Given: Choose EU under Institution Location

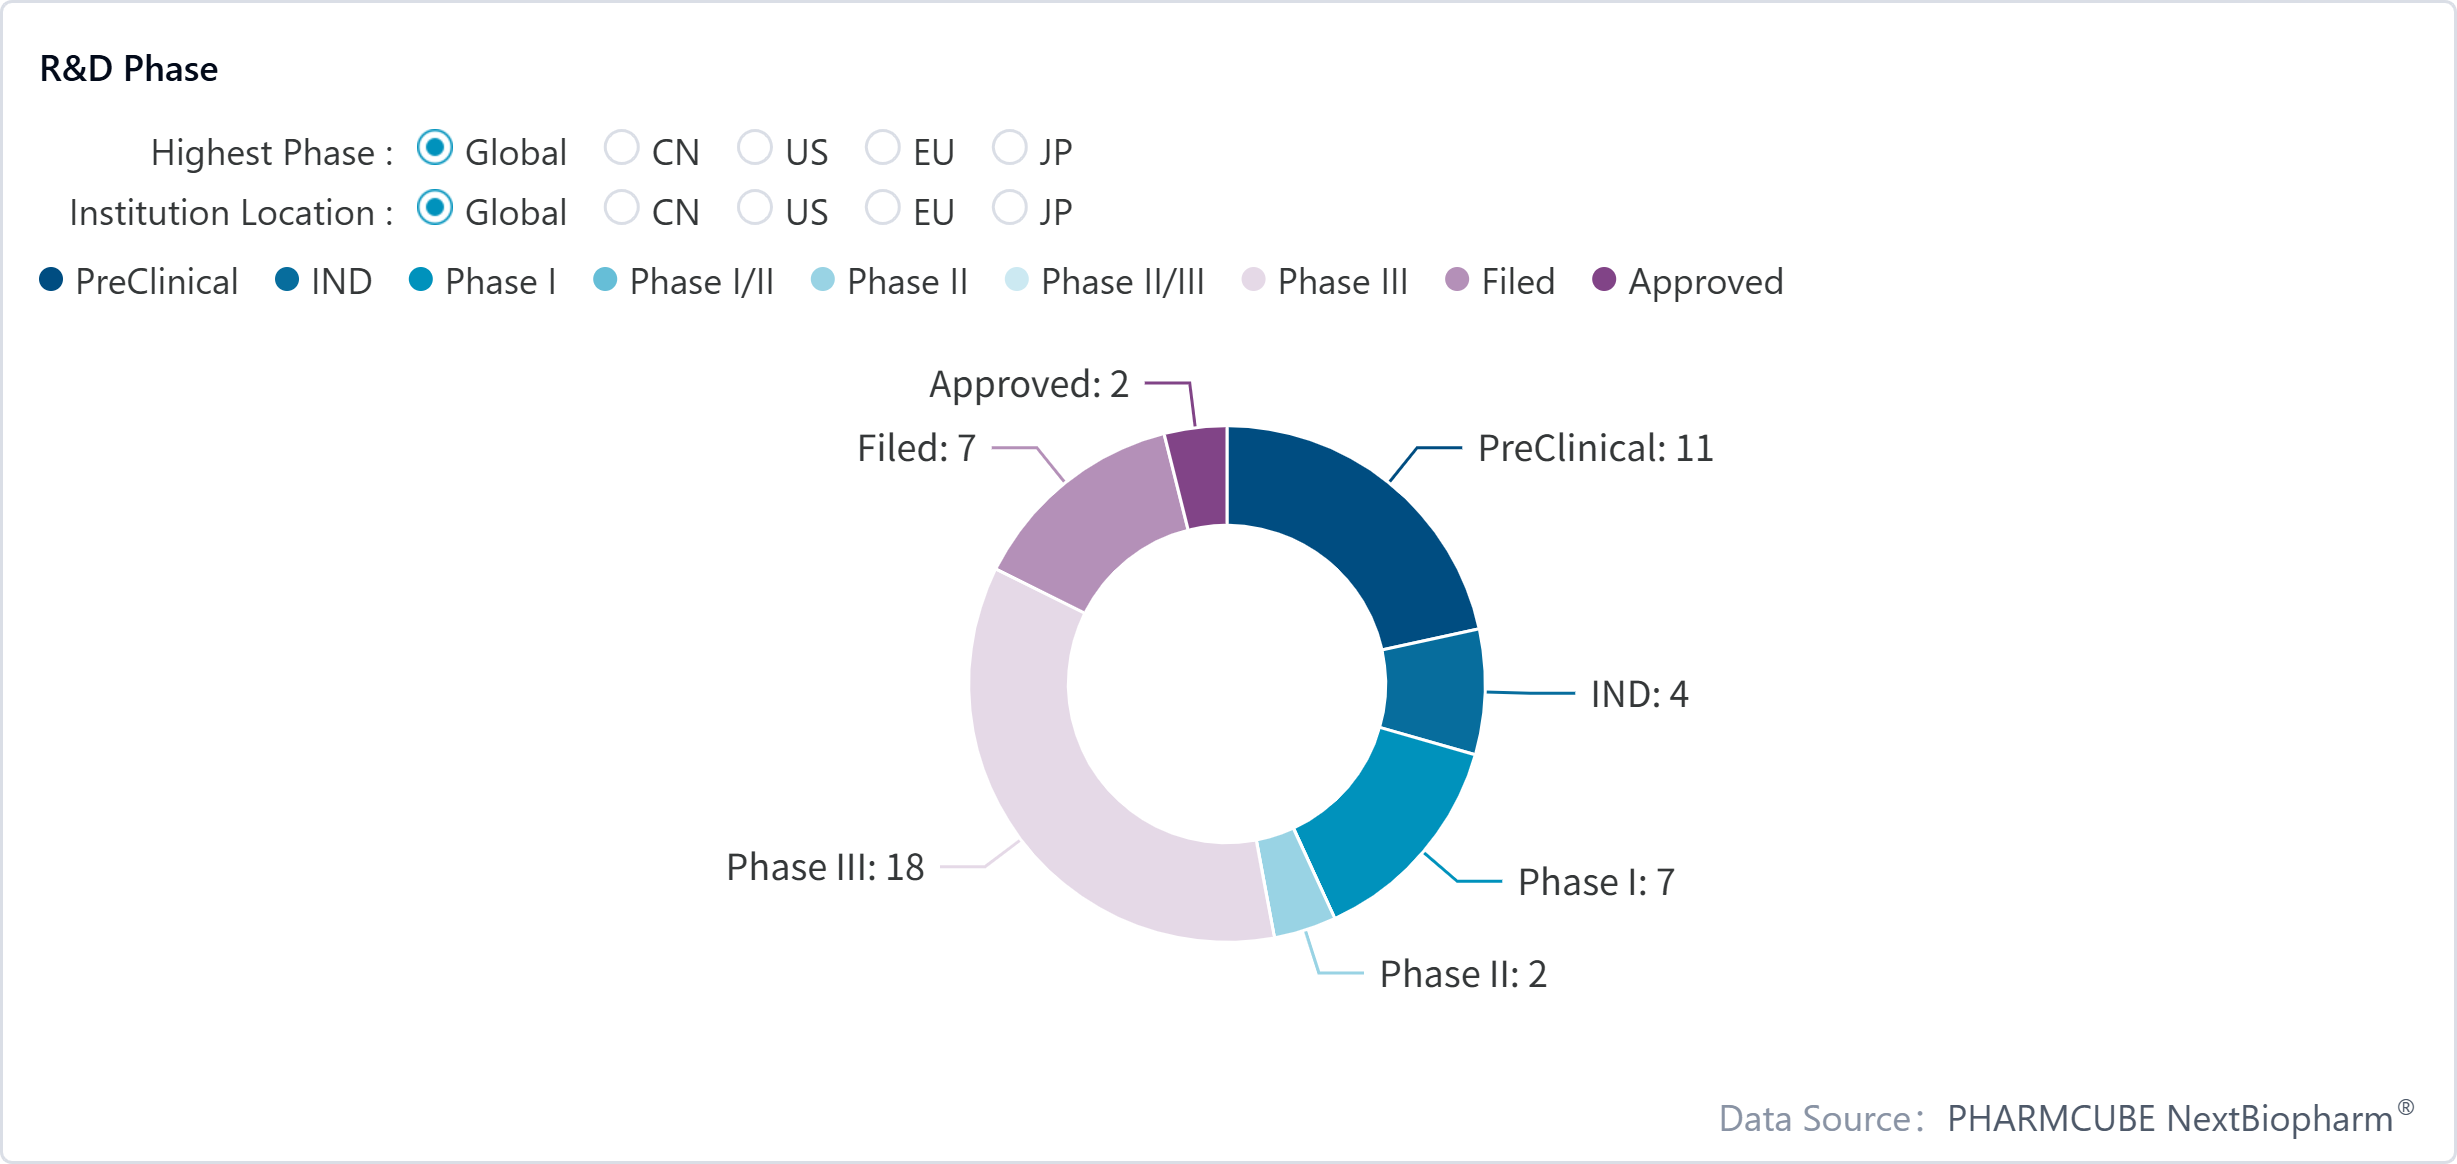Looking at the screenshot, I should click(x=883, y=209).
